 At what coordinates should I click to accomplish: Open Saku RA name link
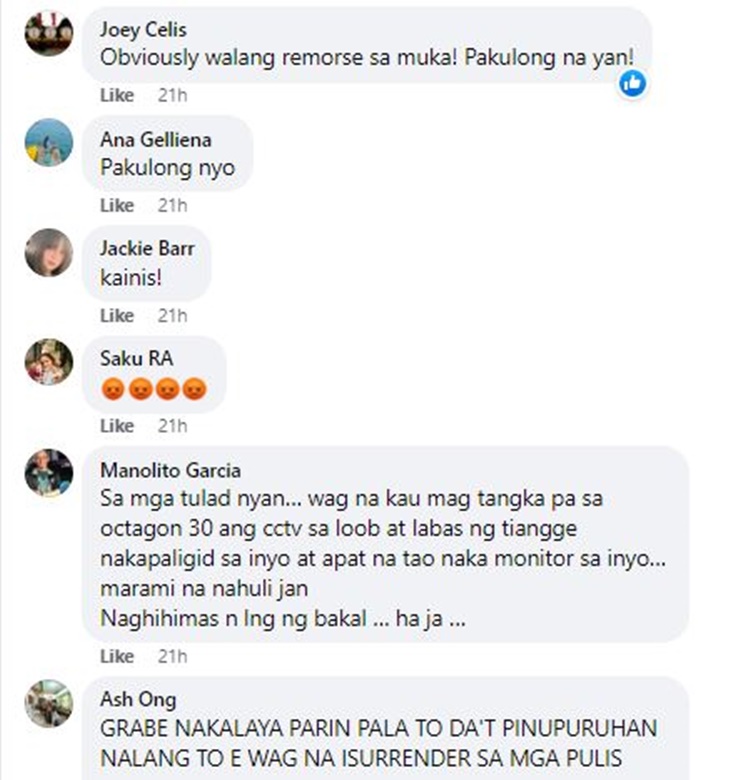137,359
